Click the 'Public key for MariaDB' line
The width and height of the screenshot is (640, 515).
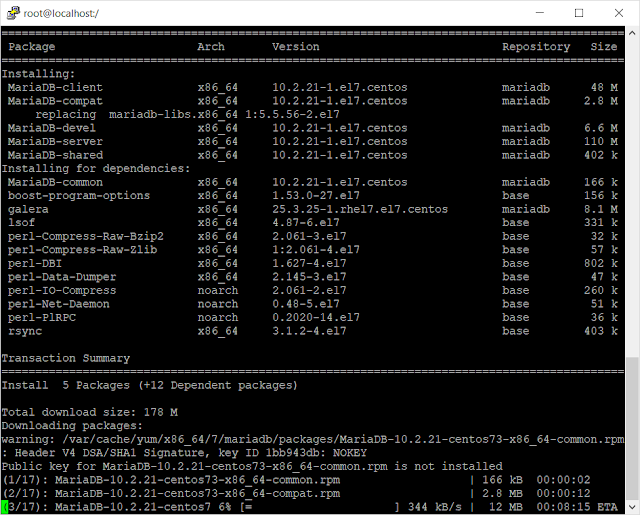tap(252, 466)
